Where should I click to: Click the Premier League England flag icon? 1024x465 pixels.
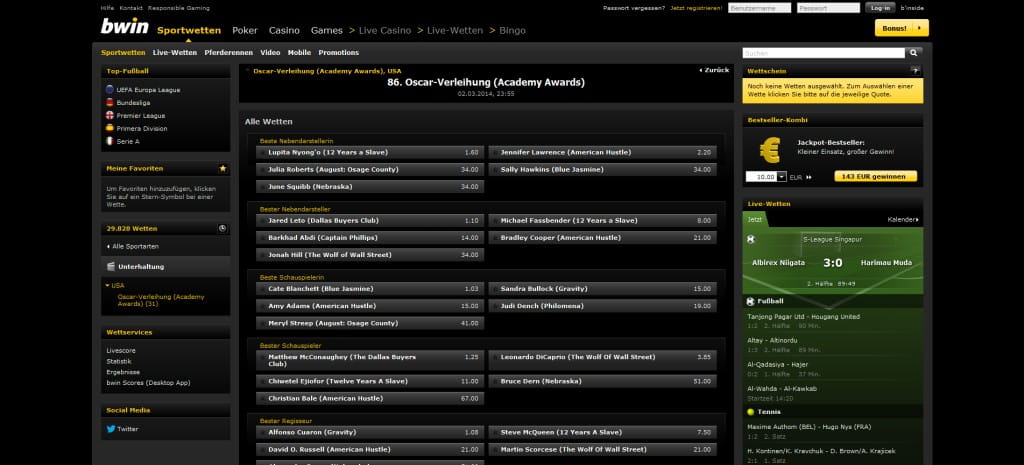tap(110, 116)
